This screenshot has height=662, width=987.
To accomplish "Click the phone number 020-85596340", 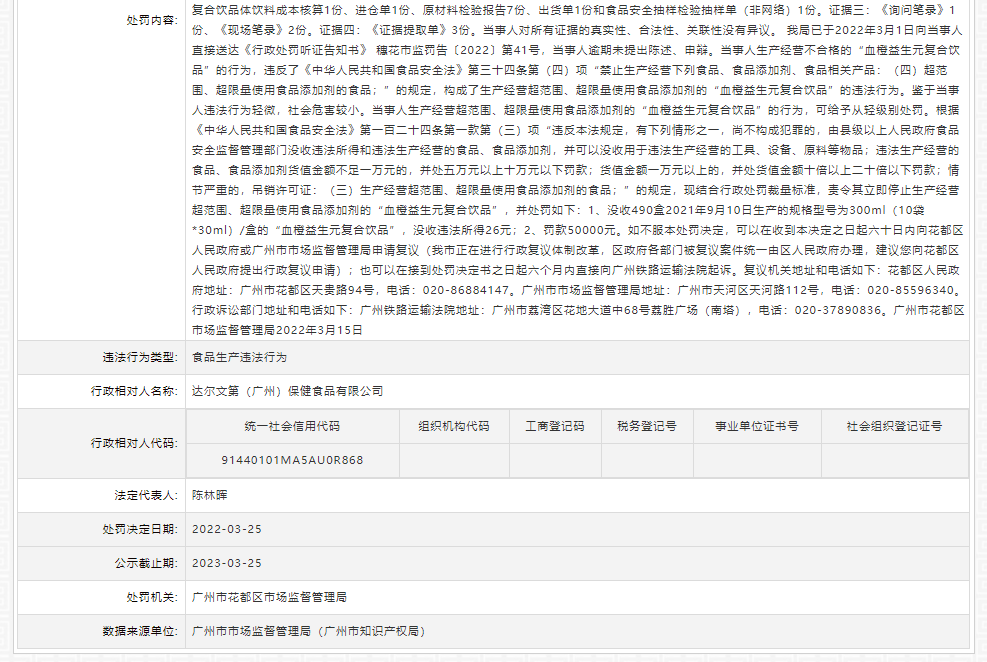I will pos(911,290).
